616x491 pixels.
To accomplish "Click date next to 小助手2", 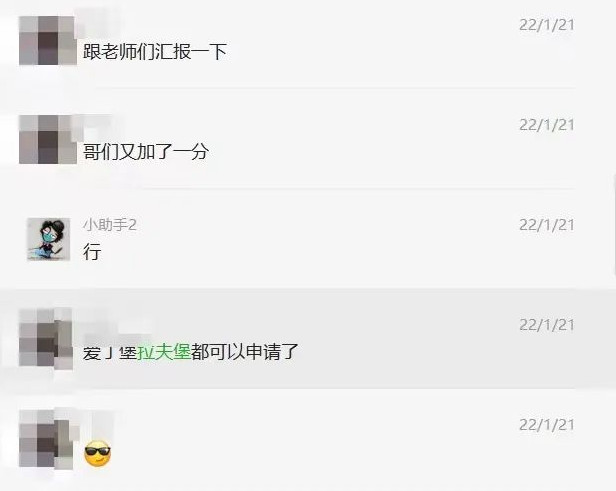I will (546, 225).
